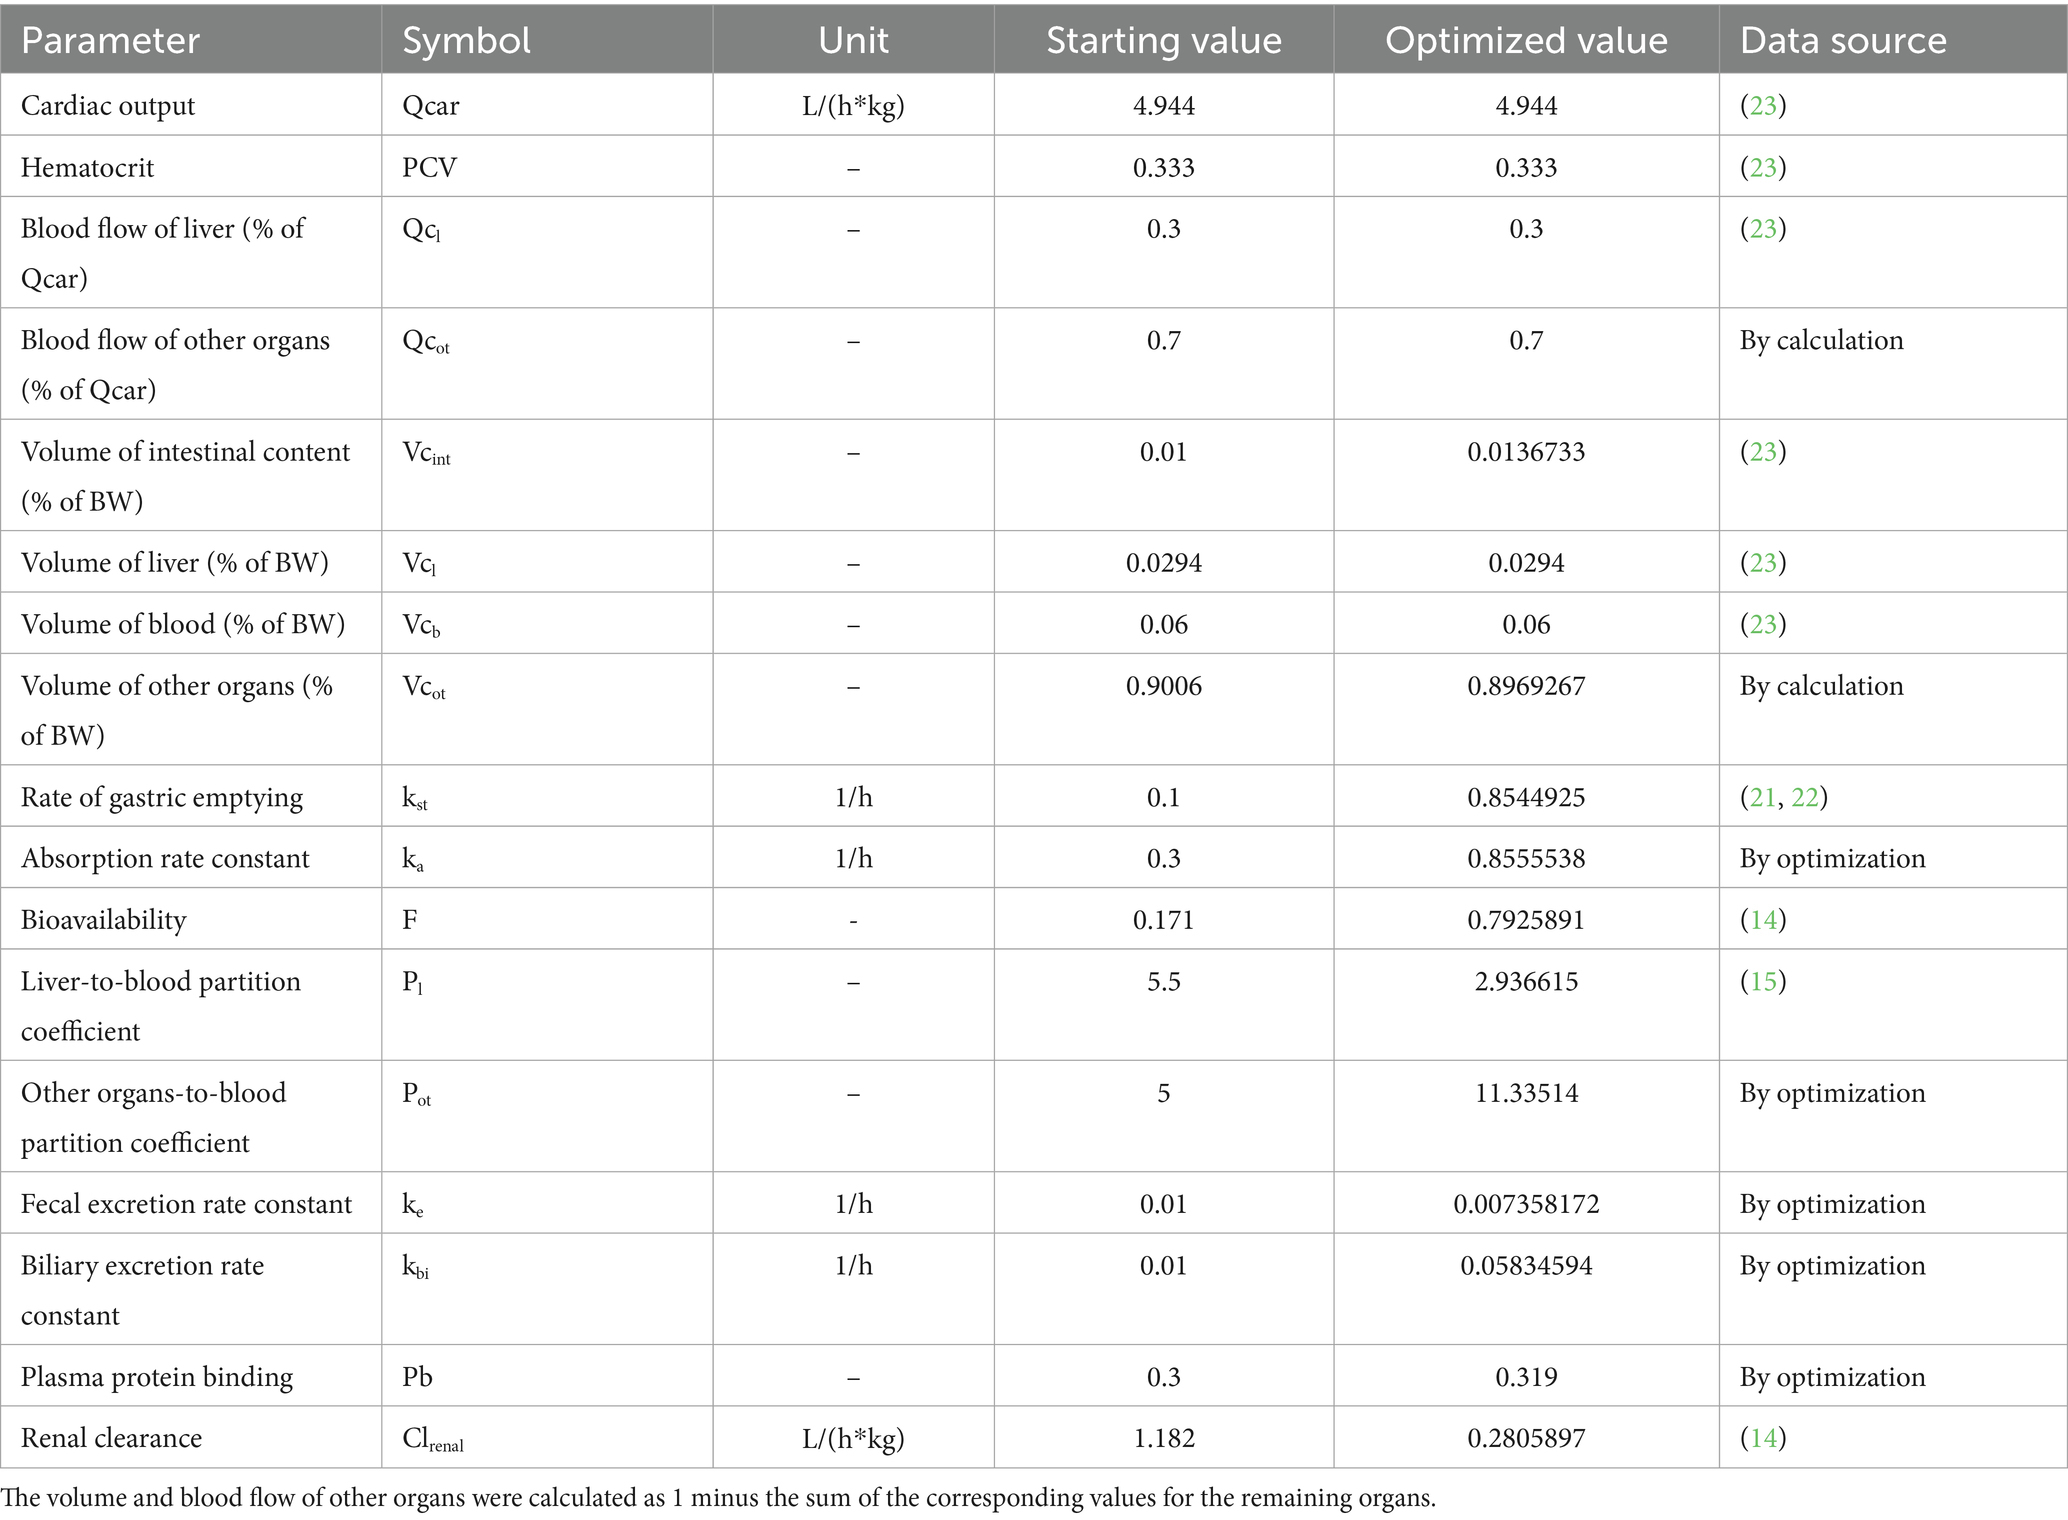Select the Plasma protein binding parameter cell

191,1376
